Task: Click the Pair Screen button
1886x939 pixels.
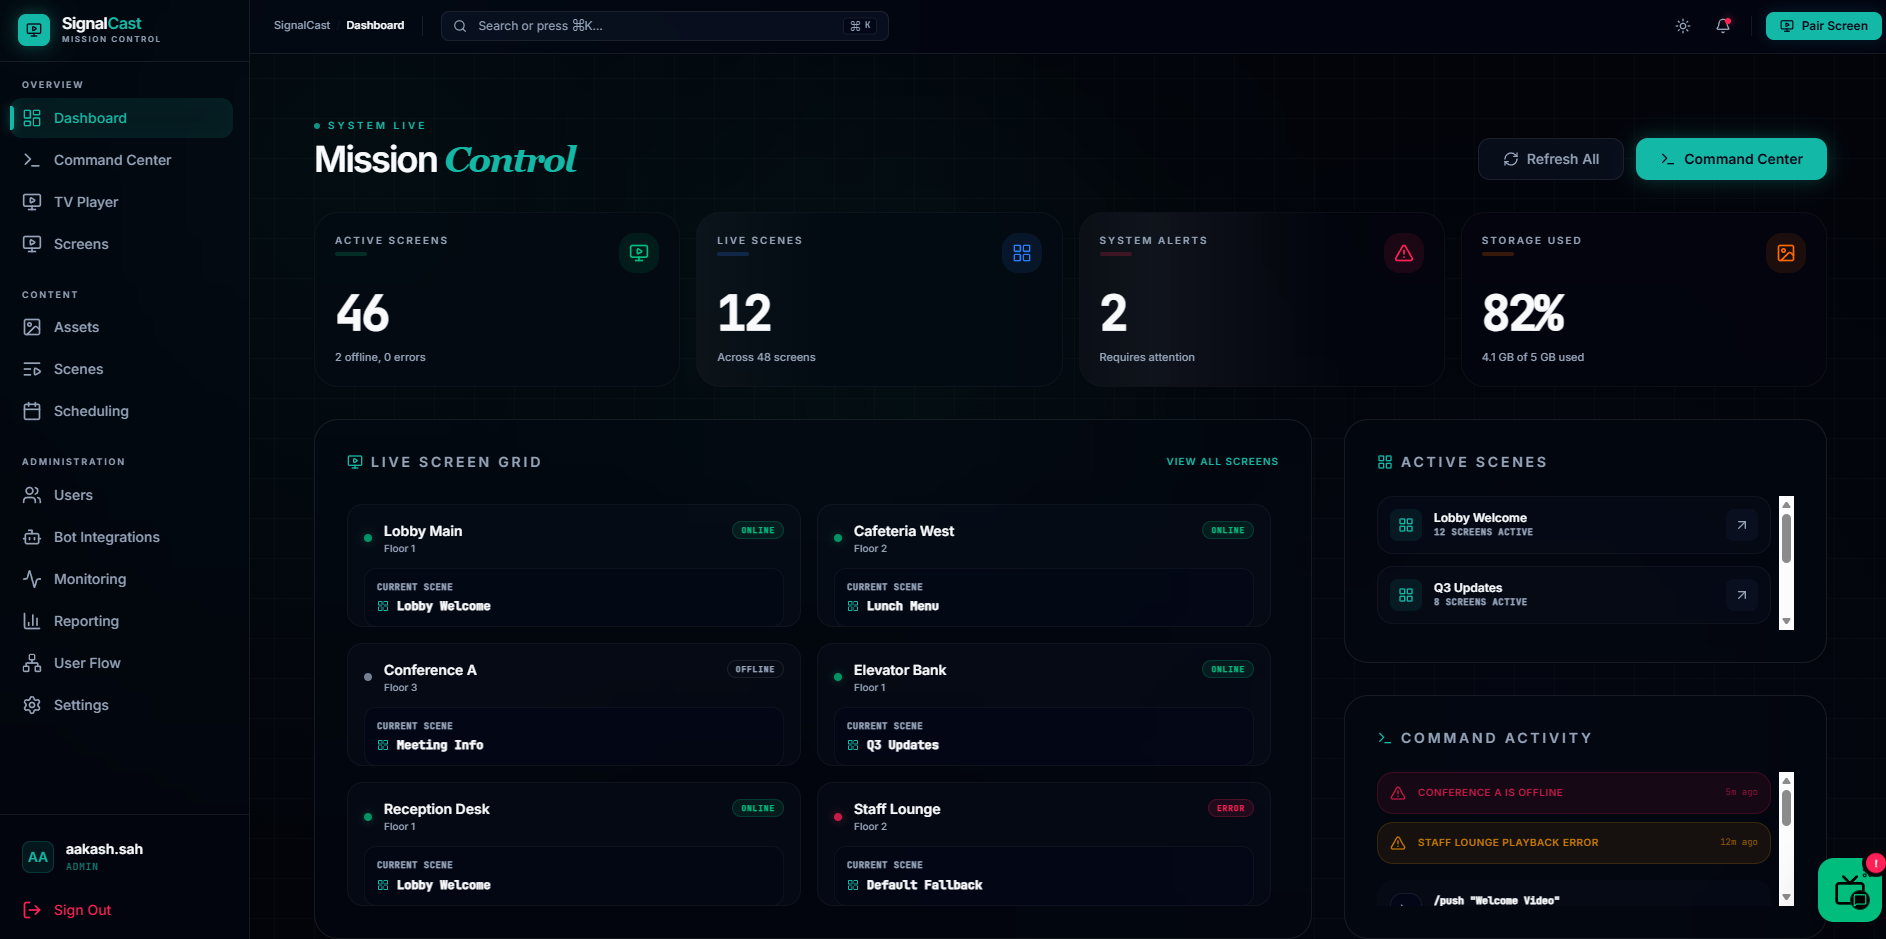Action: coord(1823,26)
